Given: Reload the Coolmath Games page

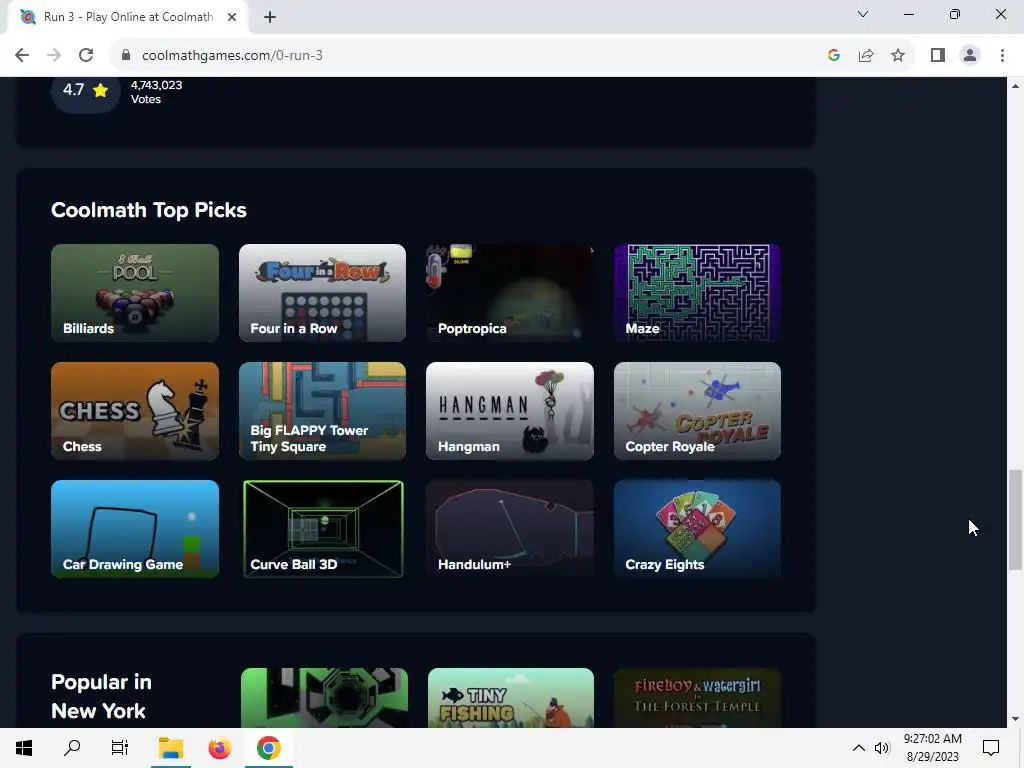Looking at the screenshot, I should (x=86, y=56).
